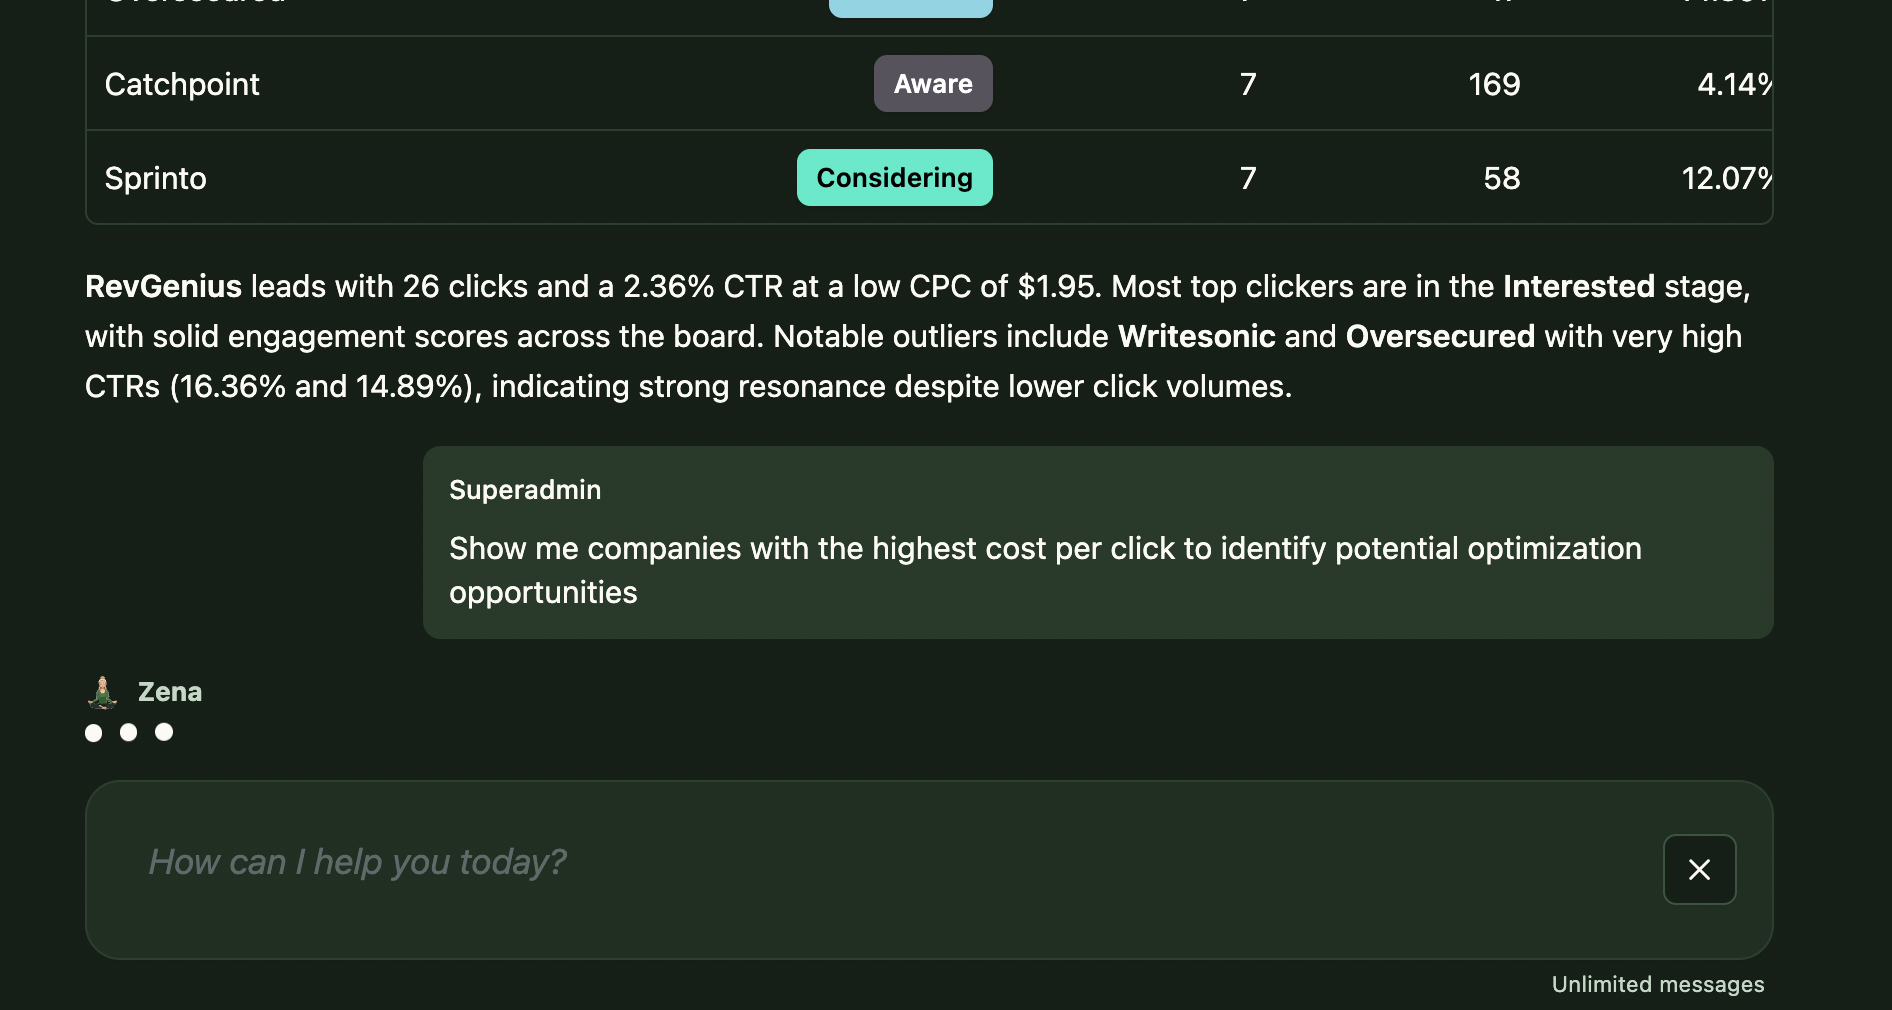
Task: Click the Aware stage badge for Catchpoint
Action: click(x=932, y=84)
